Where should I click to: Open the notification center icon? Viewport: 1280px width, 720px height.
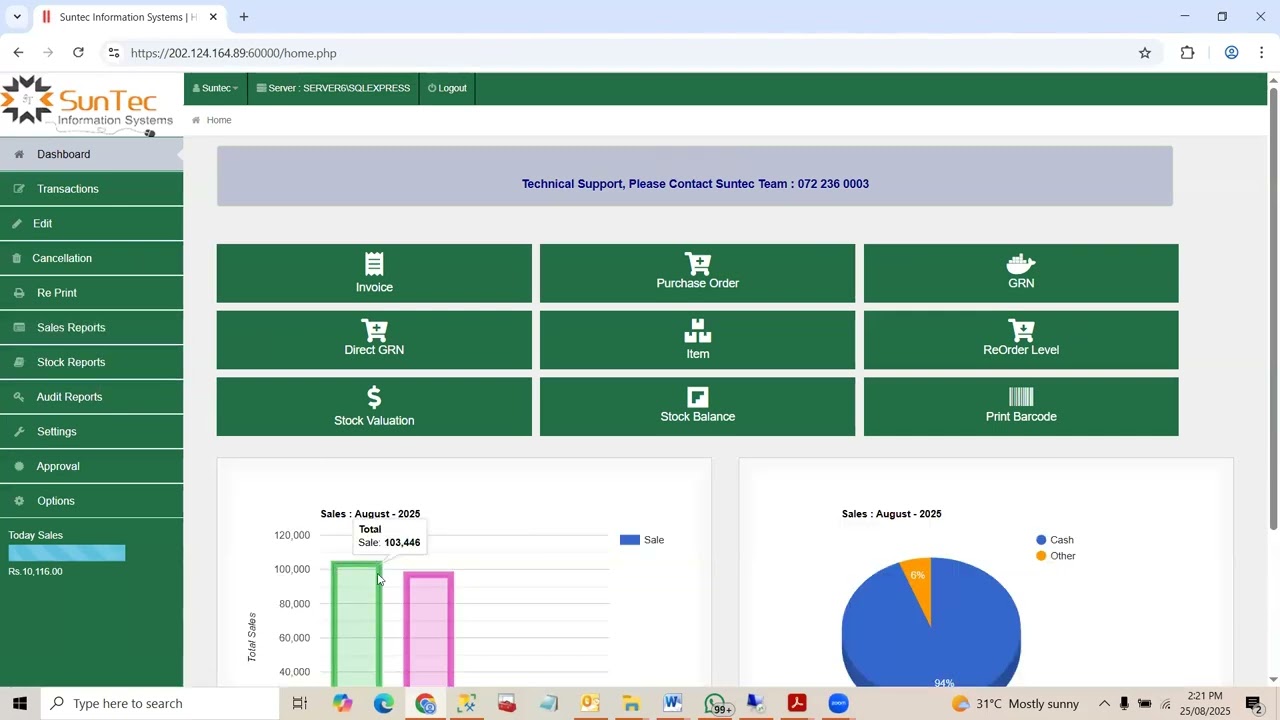(1254, 704)
